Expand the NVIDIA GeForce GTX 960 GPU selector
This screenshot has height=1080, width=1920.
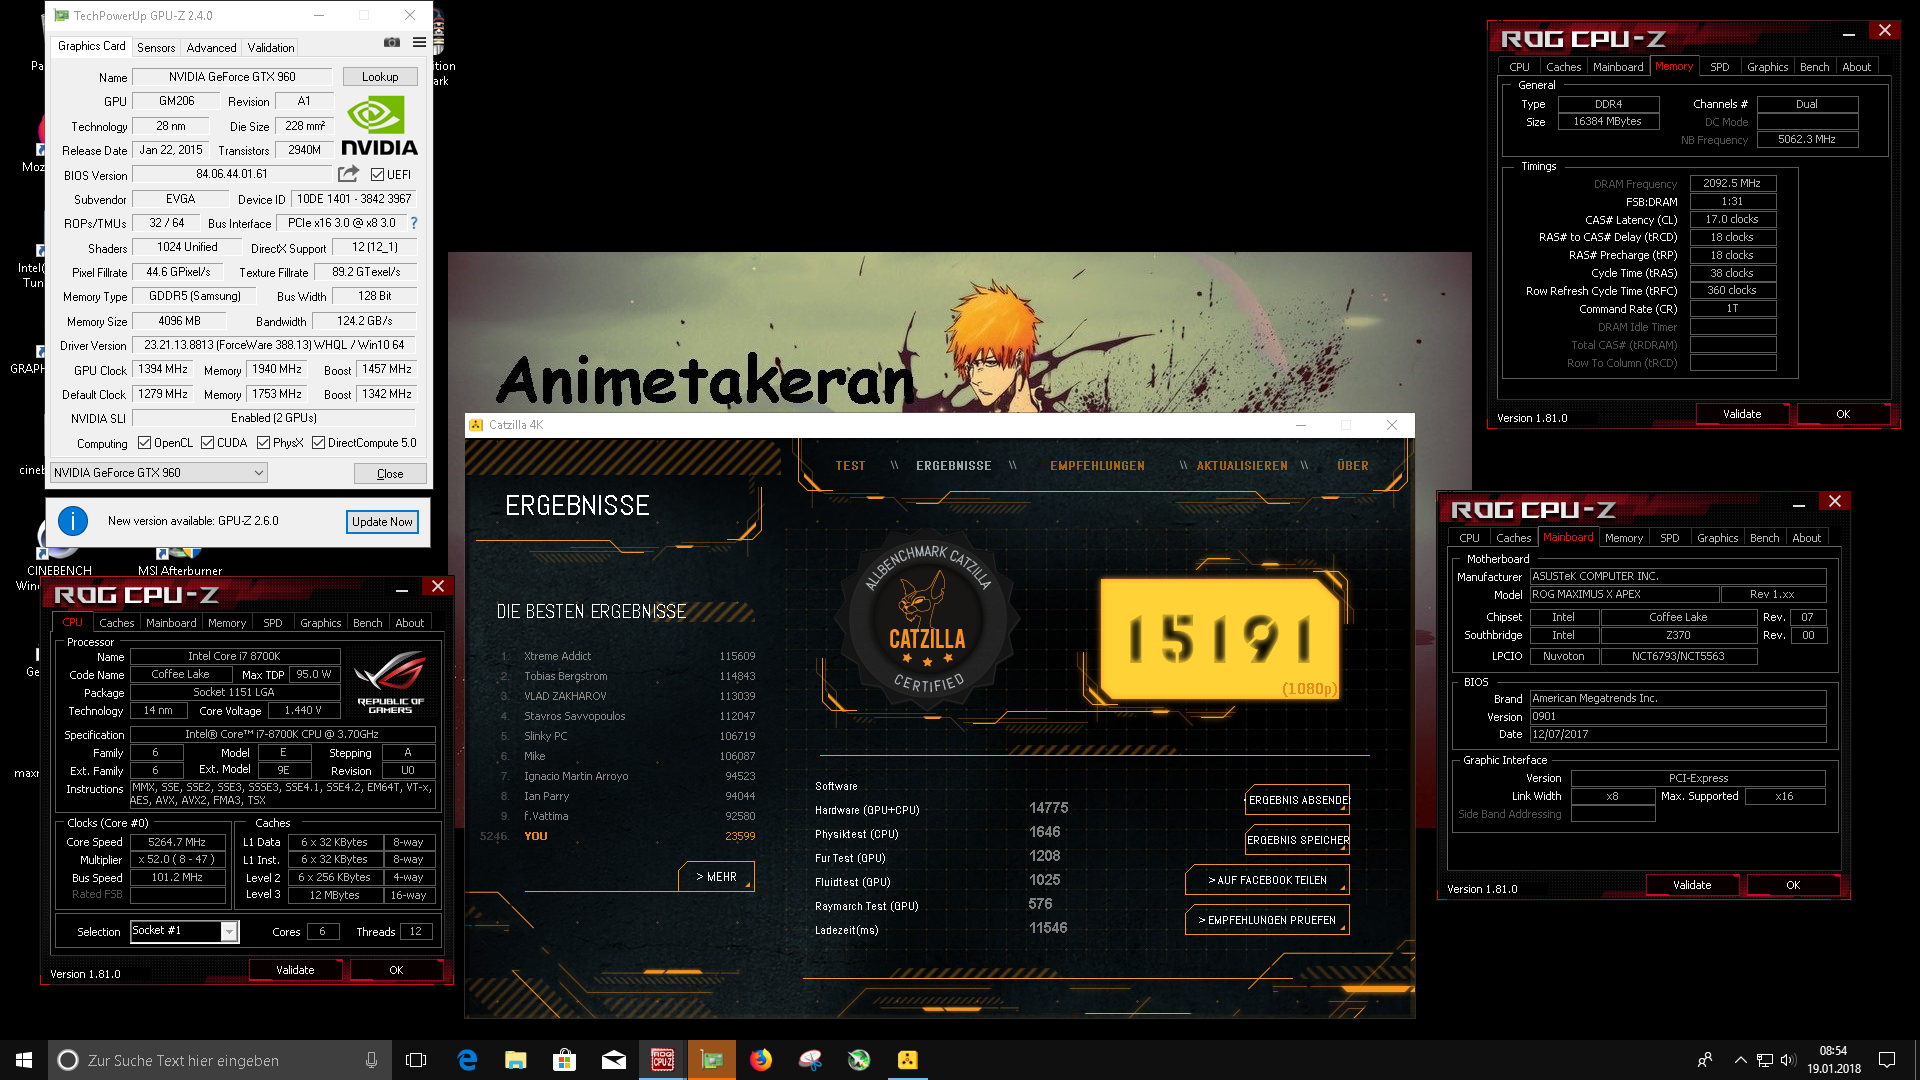(158, 473)
